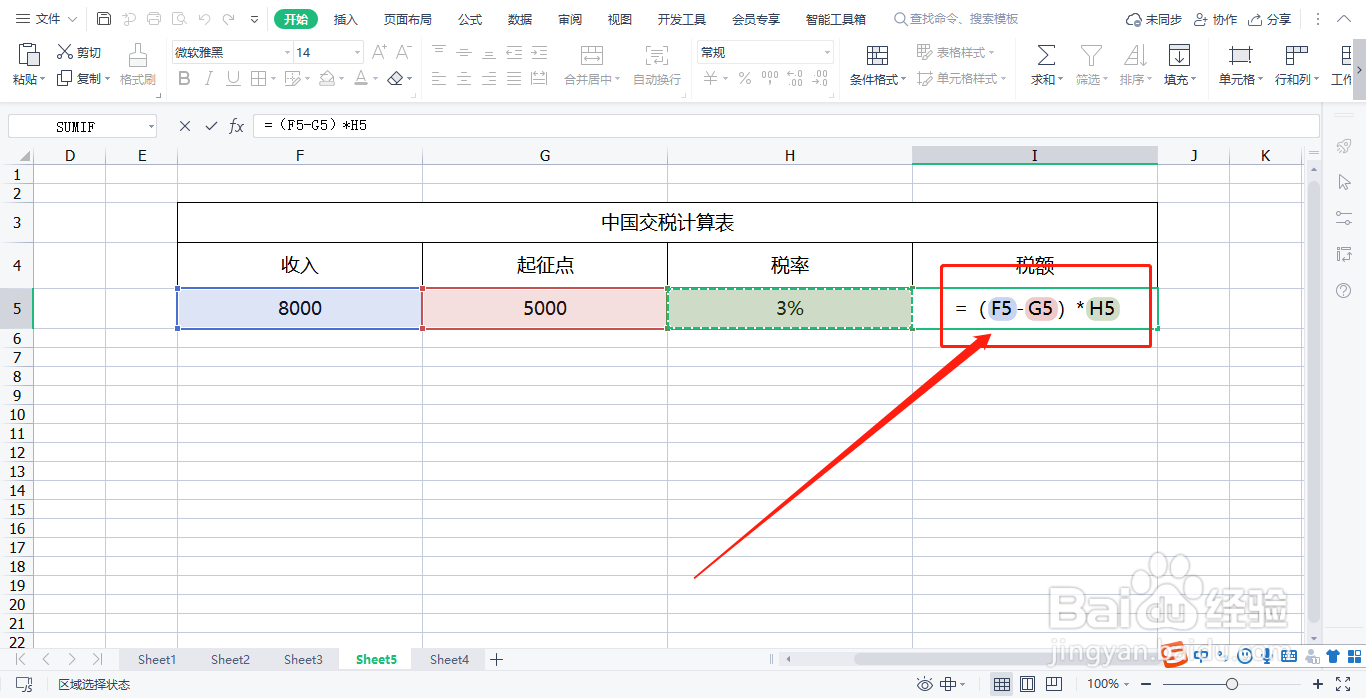Toggle bold formatting

[x=184, y=78]
